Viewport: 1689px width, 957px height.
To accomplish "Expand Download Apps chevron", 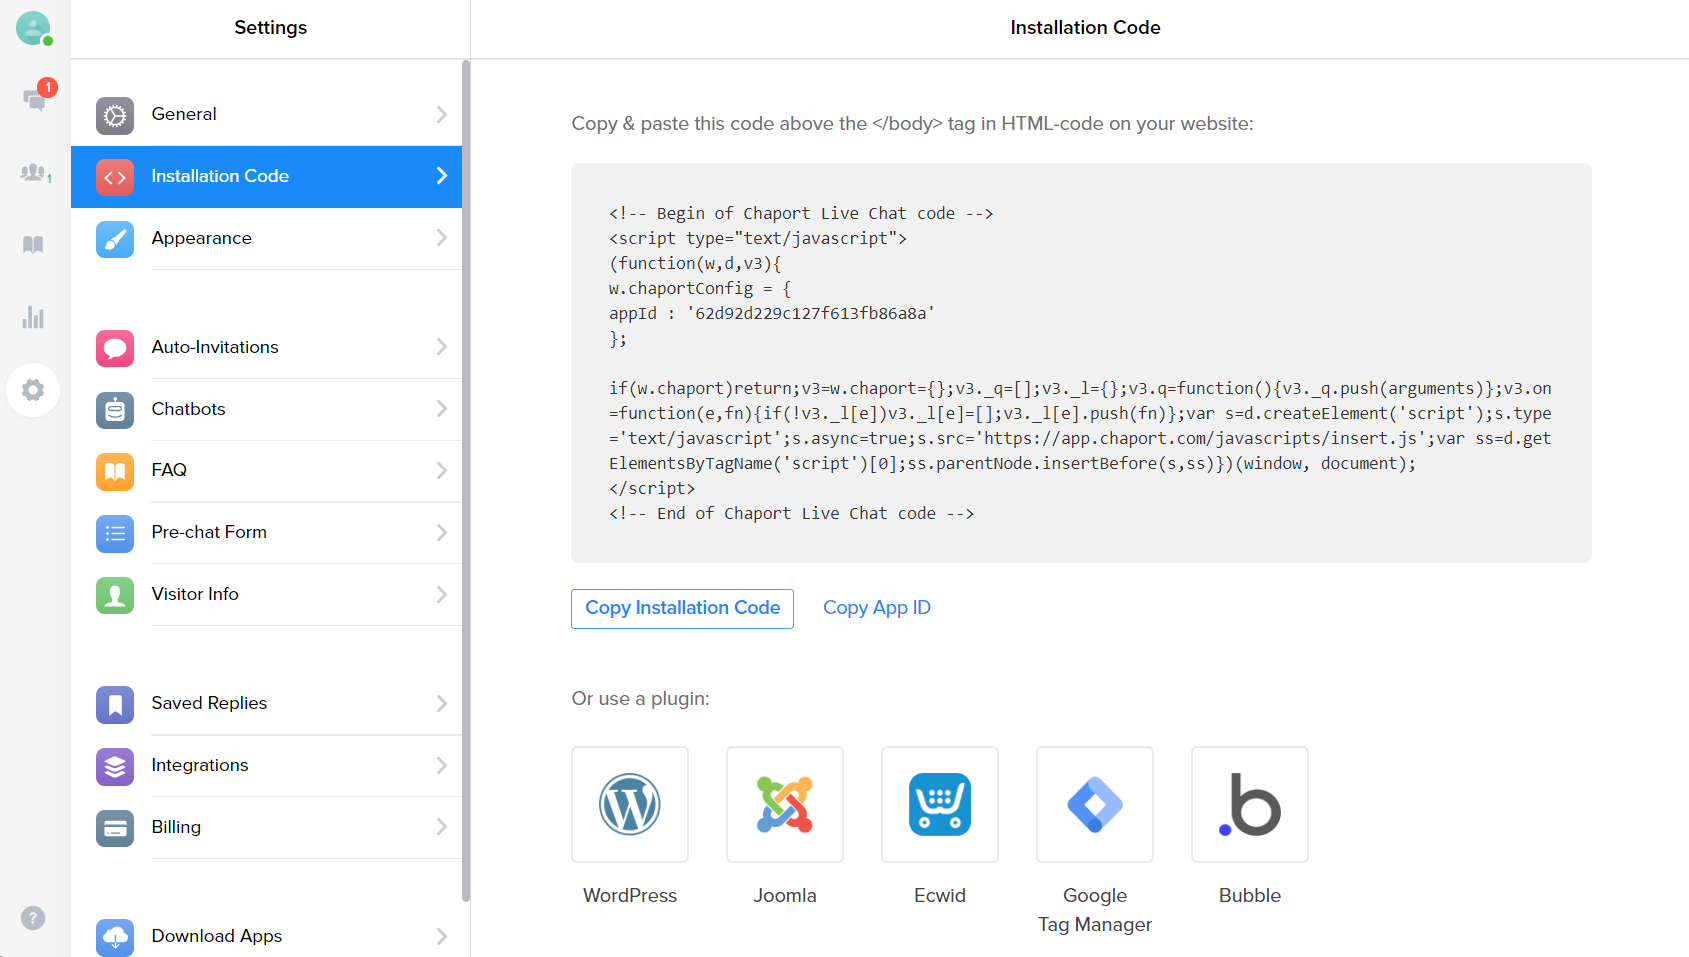I will (441, 936).
